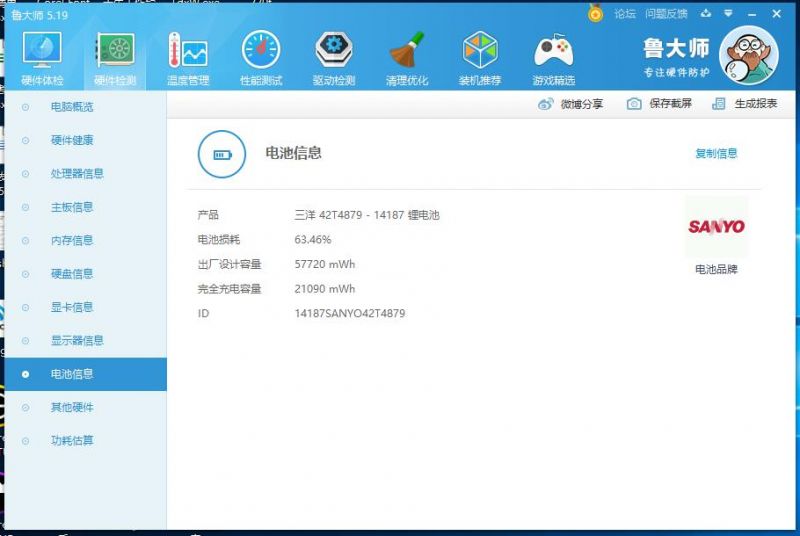Image resolution: width=800 pixels, height=536 pixels.
Task: Close the 鲁大师 window
Action: pyautogui.click(x=776, y=14)
